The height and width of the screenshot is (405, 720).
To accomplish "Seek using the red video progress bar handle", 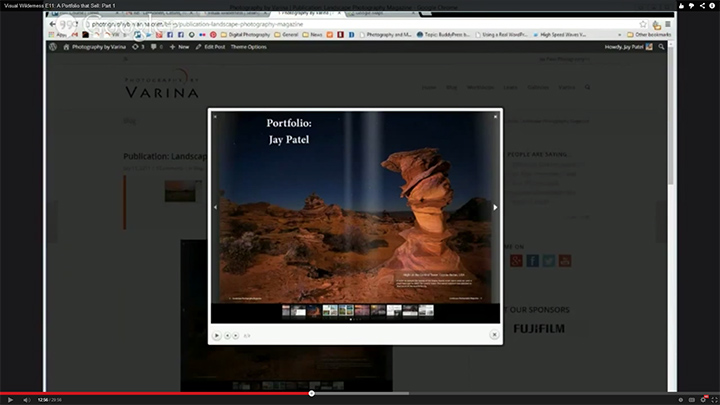I will click(312, 394).
